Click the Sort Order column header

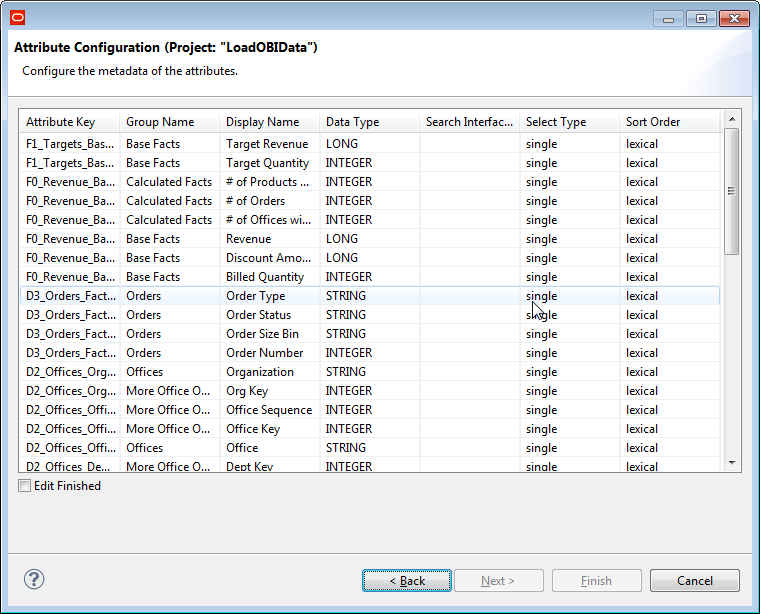669,122
